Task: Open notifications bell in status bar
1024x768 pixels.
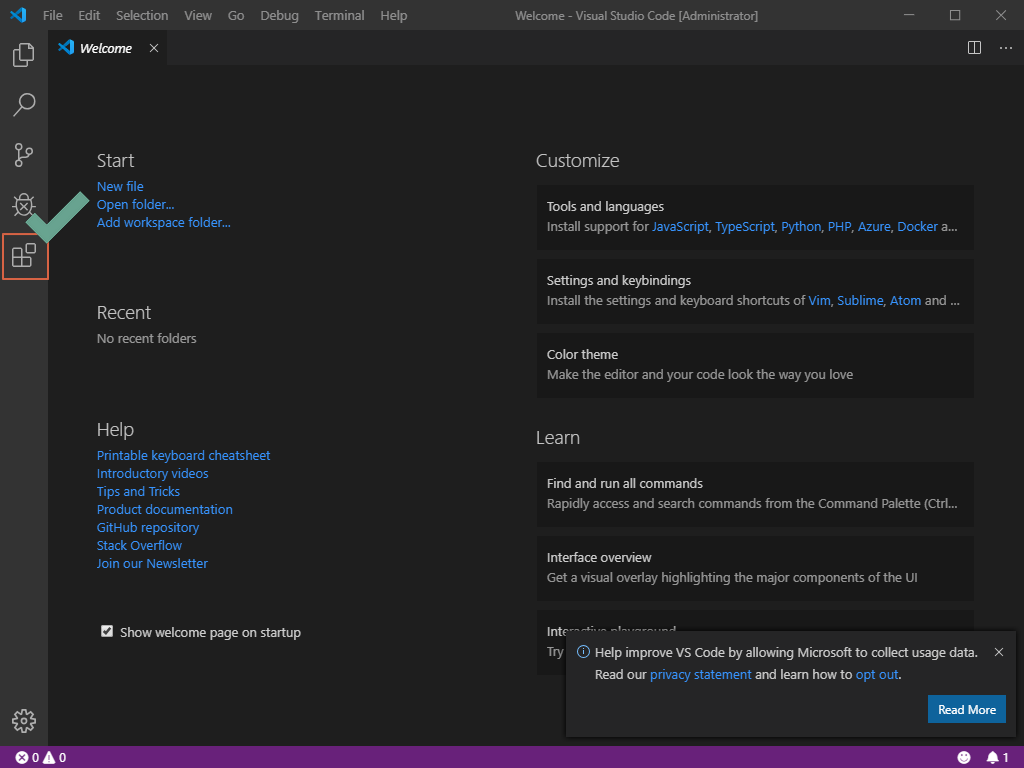Action: (x=997, y=758)
